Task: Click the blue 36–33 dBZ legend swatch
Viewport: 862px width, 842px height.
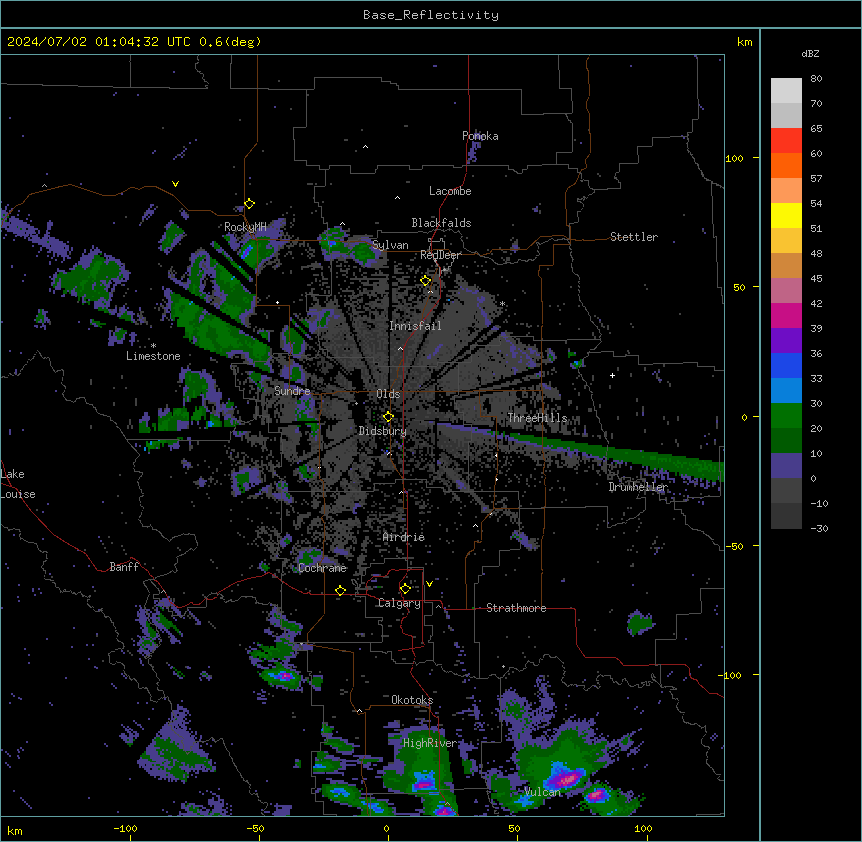Action: tap(786, 365)
